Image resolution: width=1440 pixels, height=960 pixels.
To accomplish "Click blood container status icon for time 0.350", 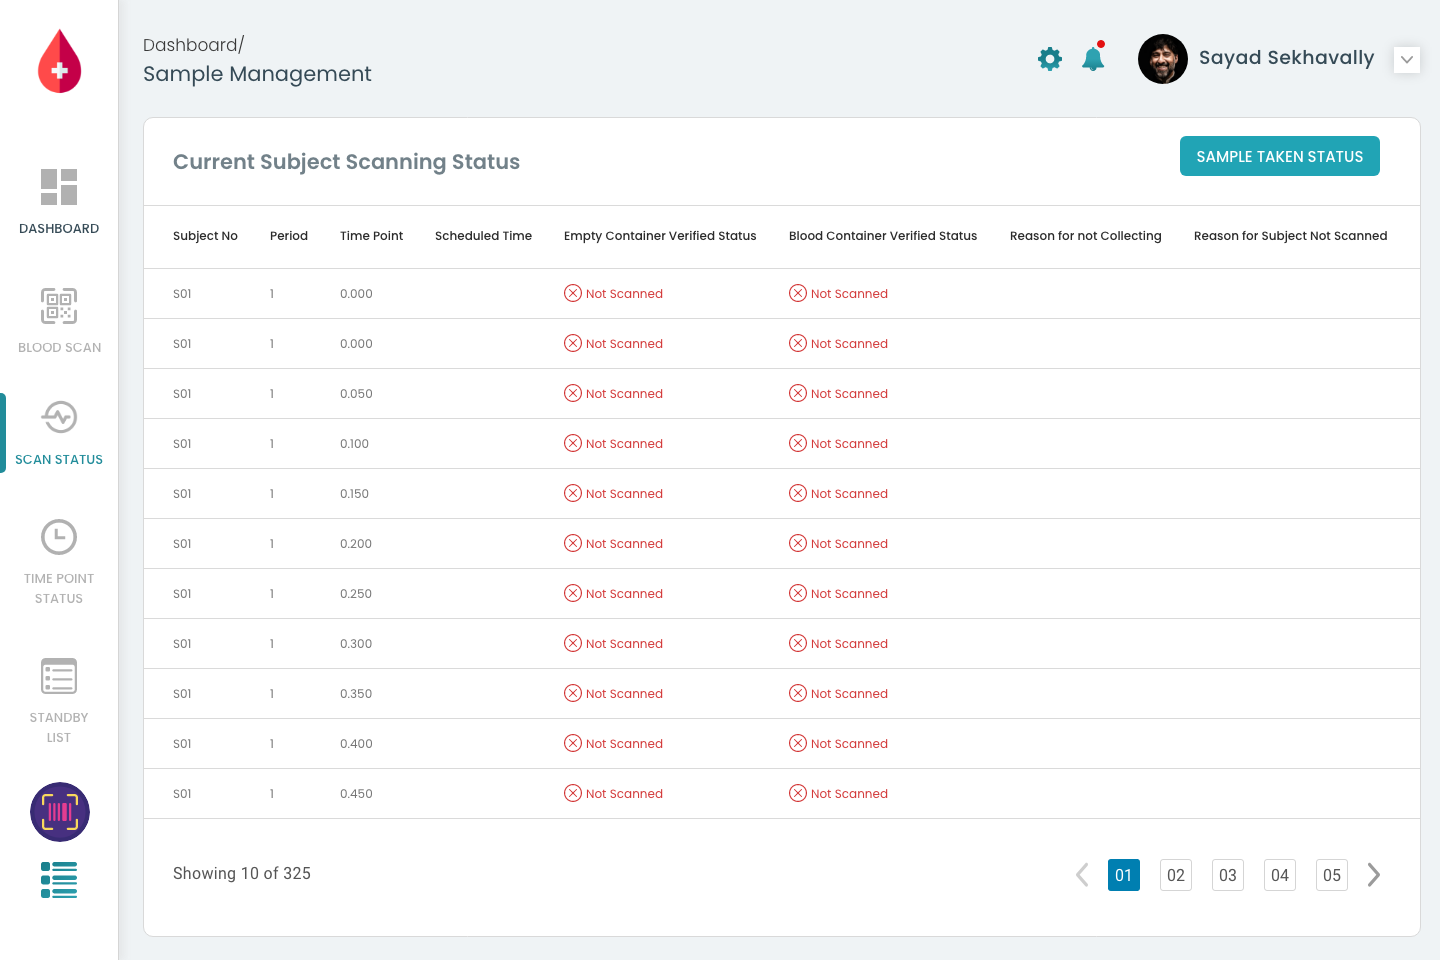I will coord(798,693).
